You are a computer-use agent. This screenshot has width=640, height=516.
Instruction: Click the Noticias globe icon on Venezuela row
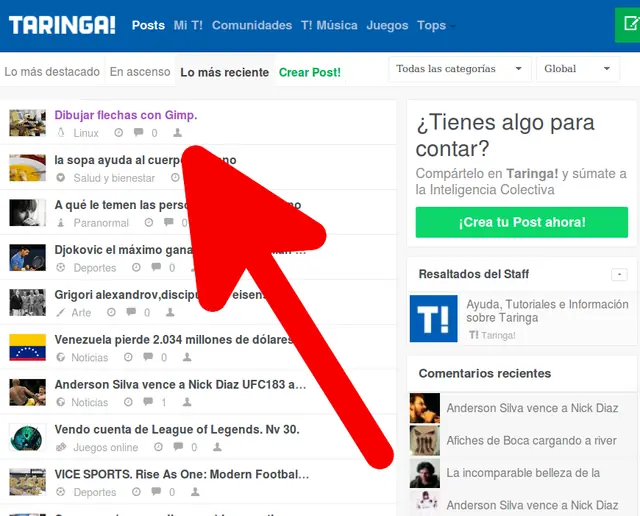click(x=61, y=357)
